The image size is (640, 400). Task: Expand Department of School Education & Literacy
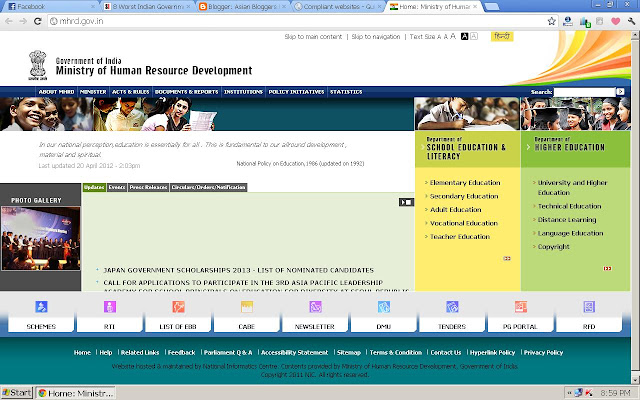466,148
